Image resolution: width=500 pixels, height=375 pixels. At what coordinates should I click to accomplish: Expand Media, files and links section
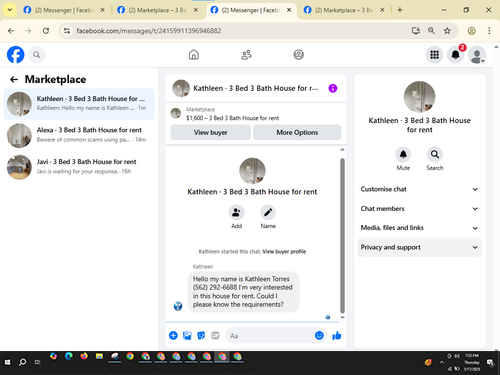pyautogui.click(x=419, y=228)
